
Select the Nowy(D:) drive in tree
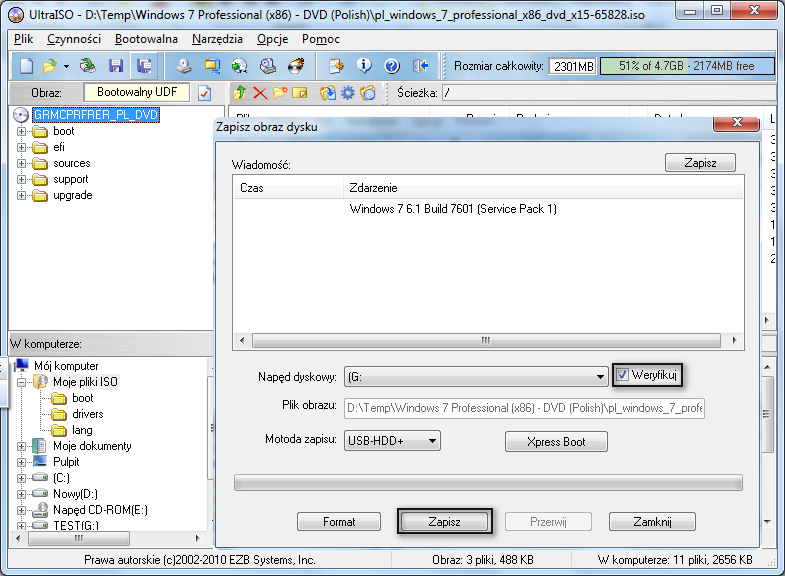75,494
